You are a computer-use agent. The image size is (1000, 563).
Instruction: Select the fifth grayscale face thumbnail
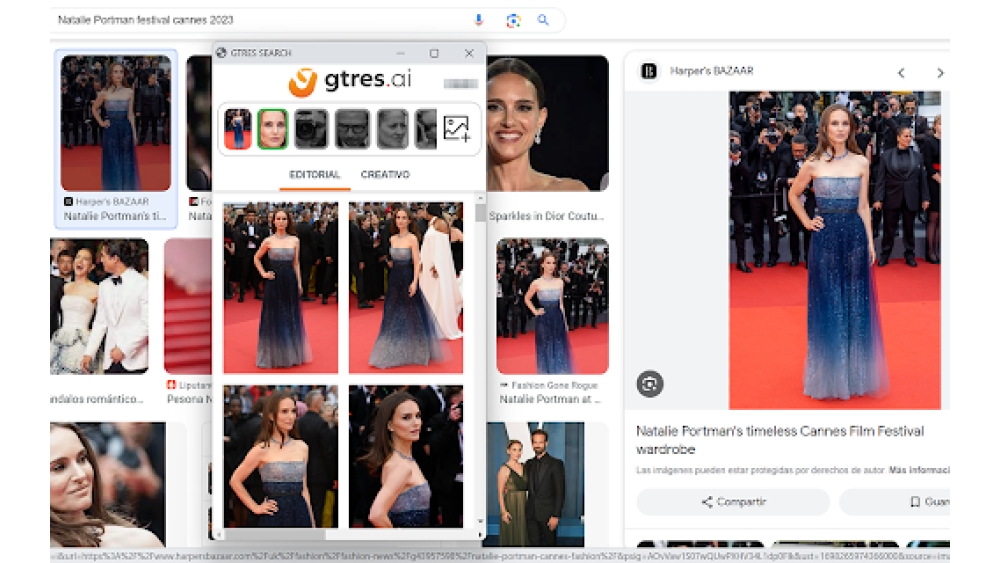point(393,129)
